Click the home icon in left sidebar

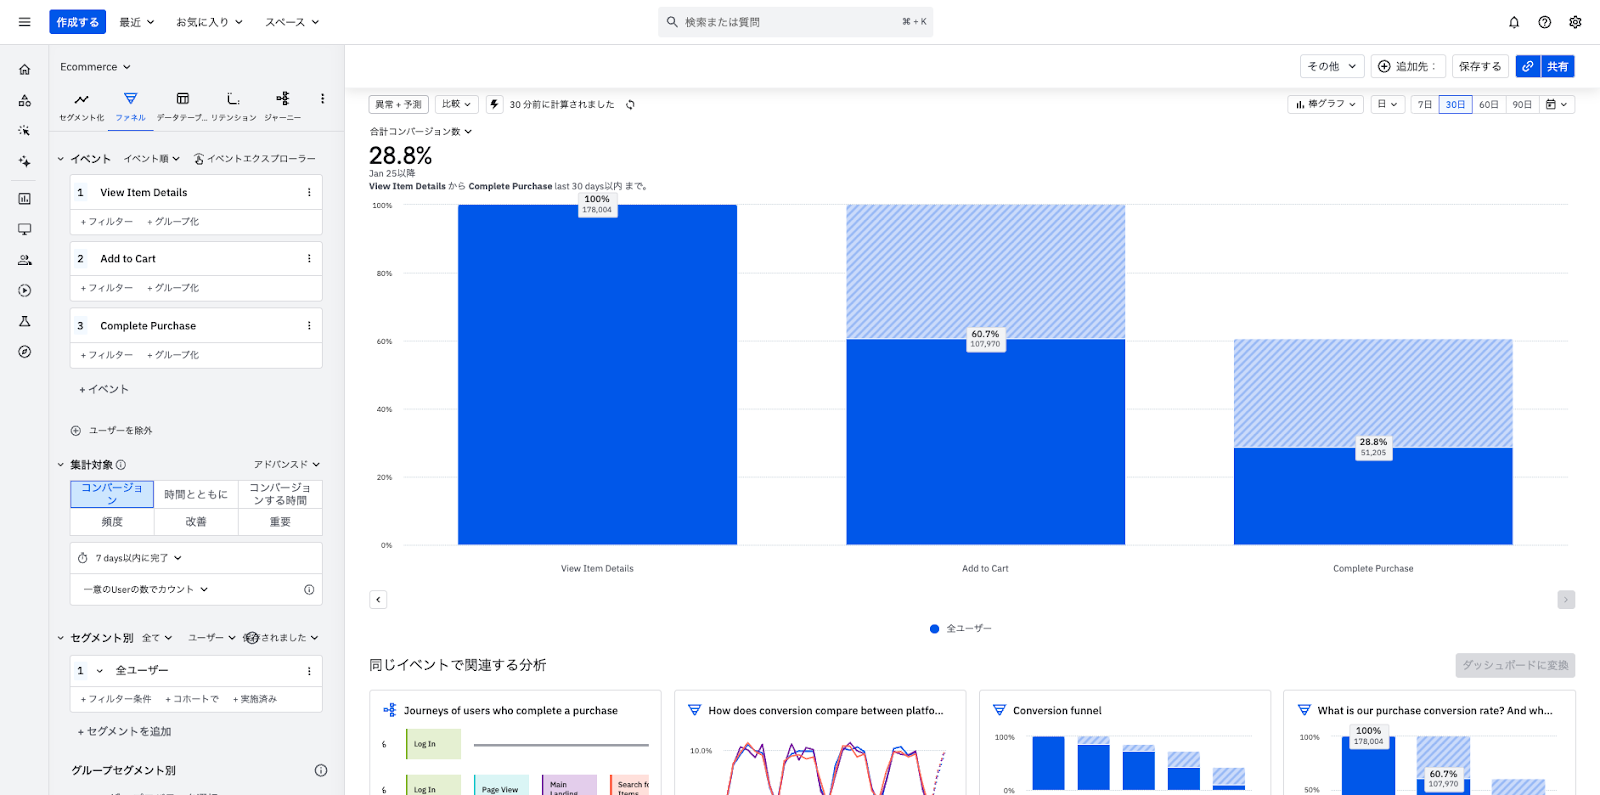[25, 70]
